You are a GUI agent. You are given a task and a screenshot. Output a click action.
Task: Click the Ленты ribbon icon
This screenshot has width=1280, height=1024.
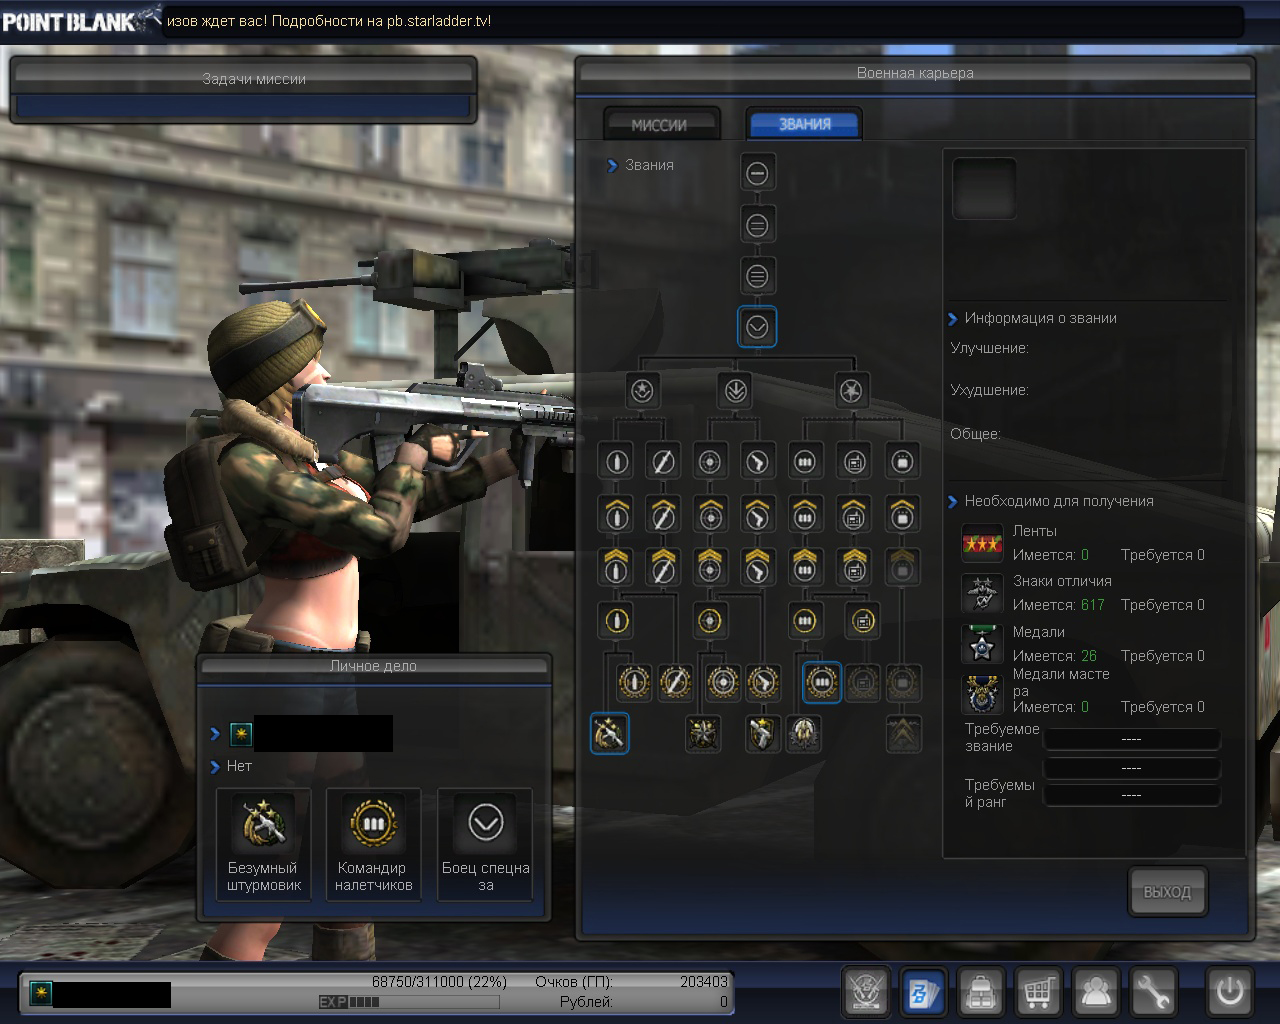coord(982,543)
